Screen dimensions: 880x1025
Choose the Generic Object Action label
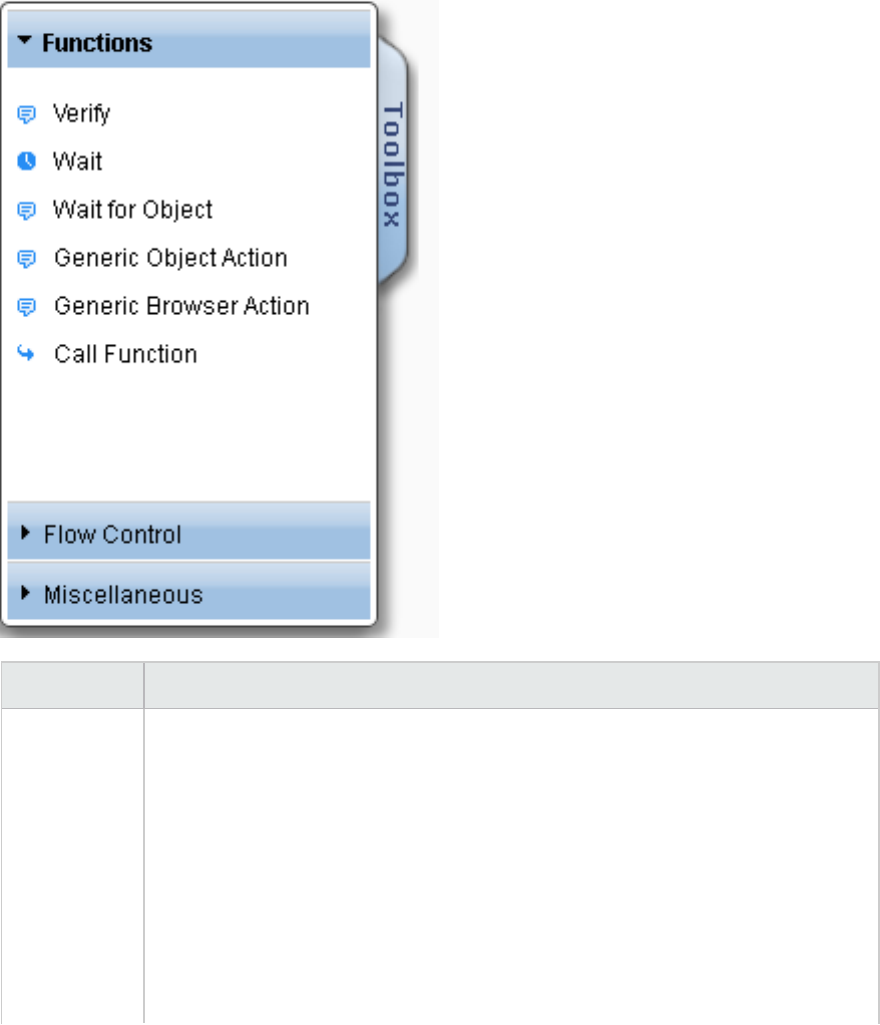pos(170,258)
